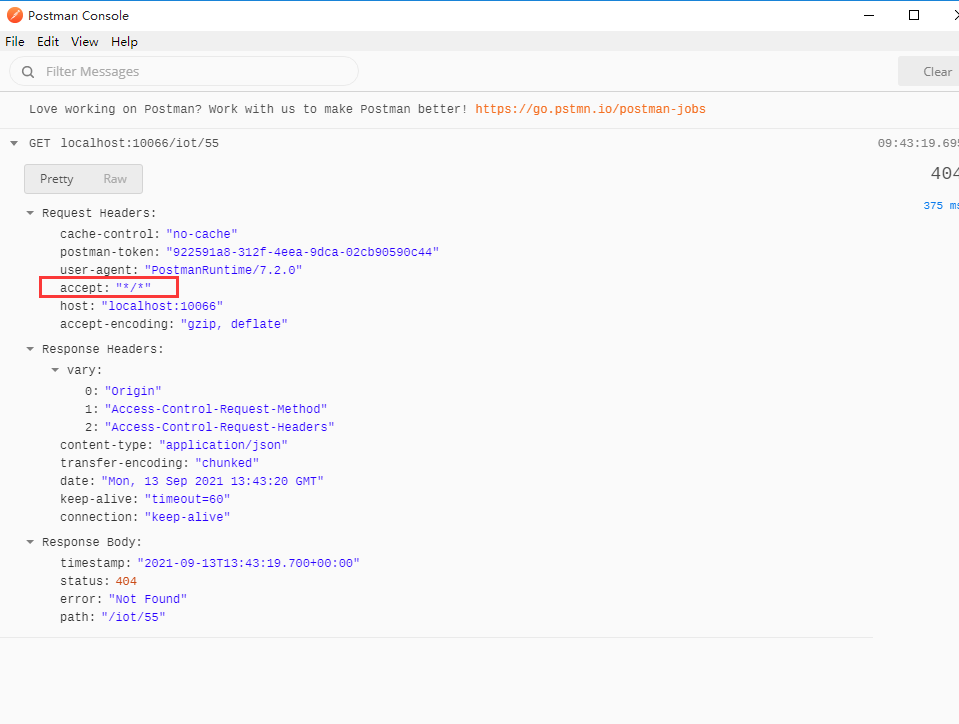Viewport: 959px width, 724px height.
Task: Click the search magnifier icon
Action: coord(28,72)
